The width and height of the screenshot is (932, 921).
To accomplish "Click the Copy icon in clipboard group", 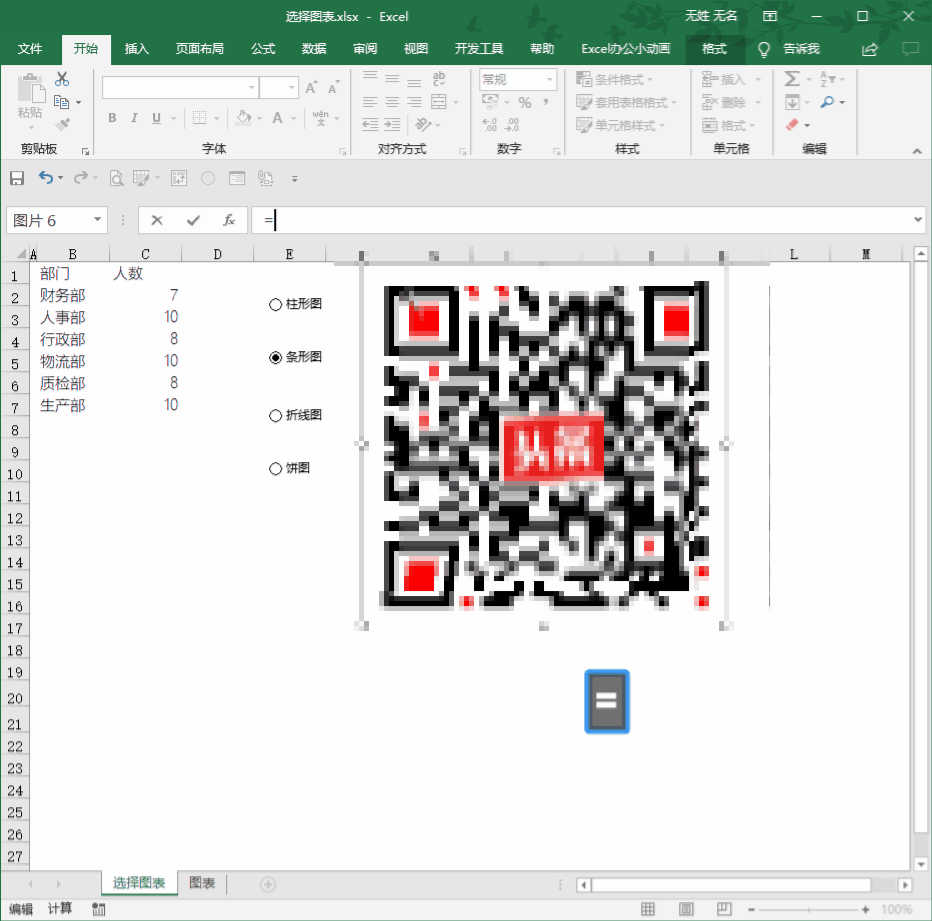I will tap(61, 102).
